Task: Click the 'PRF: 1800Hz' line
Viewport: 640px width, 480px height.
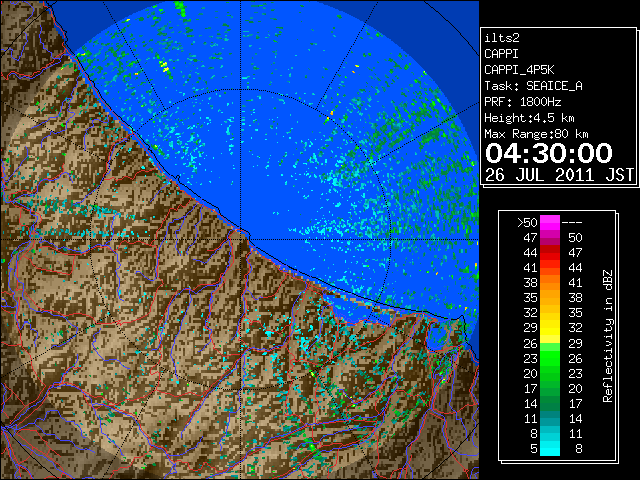Action: 522,102
